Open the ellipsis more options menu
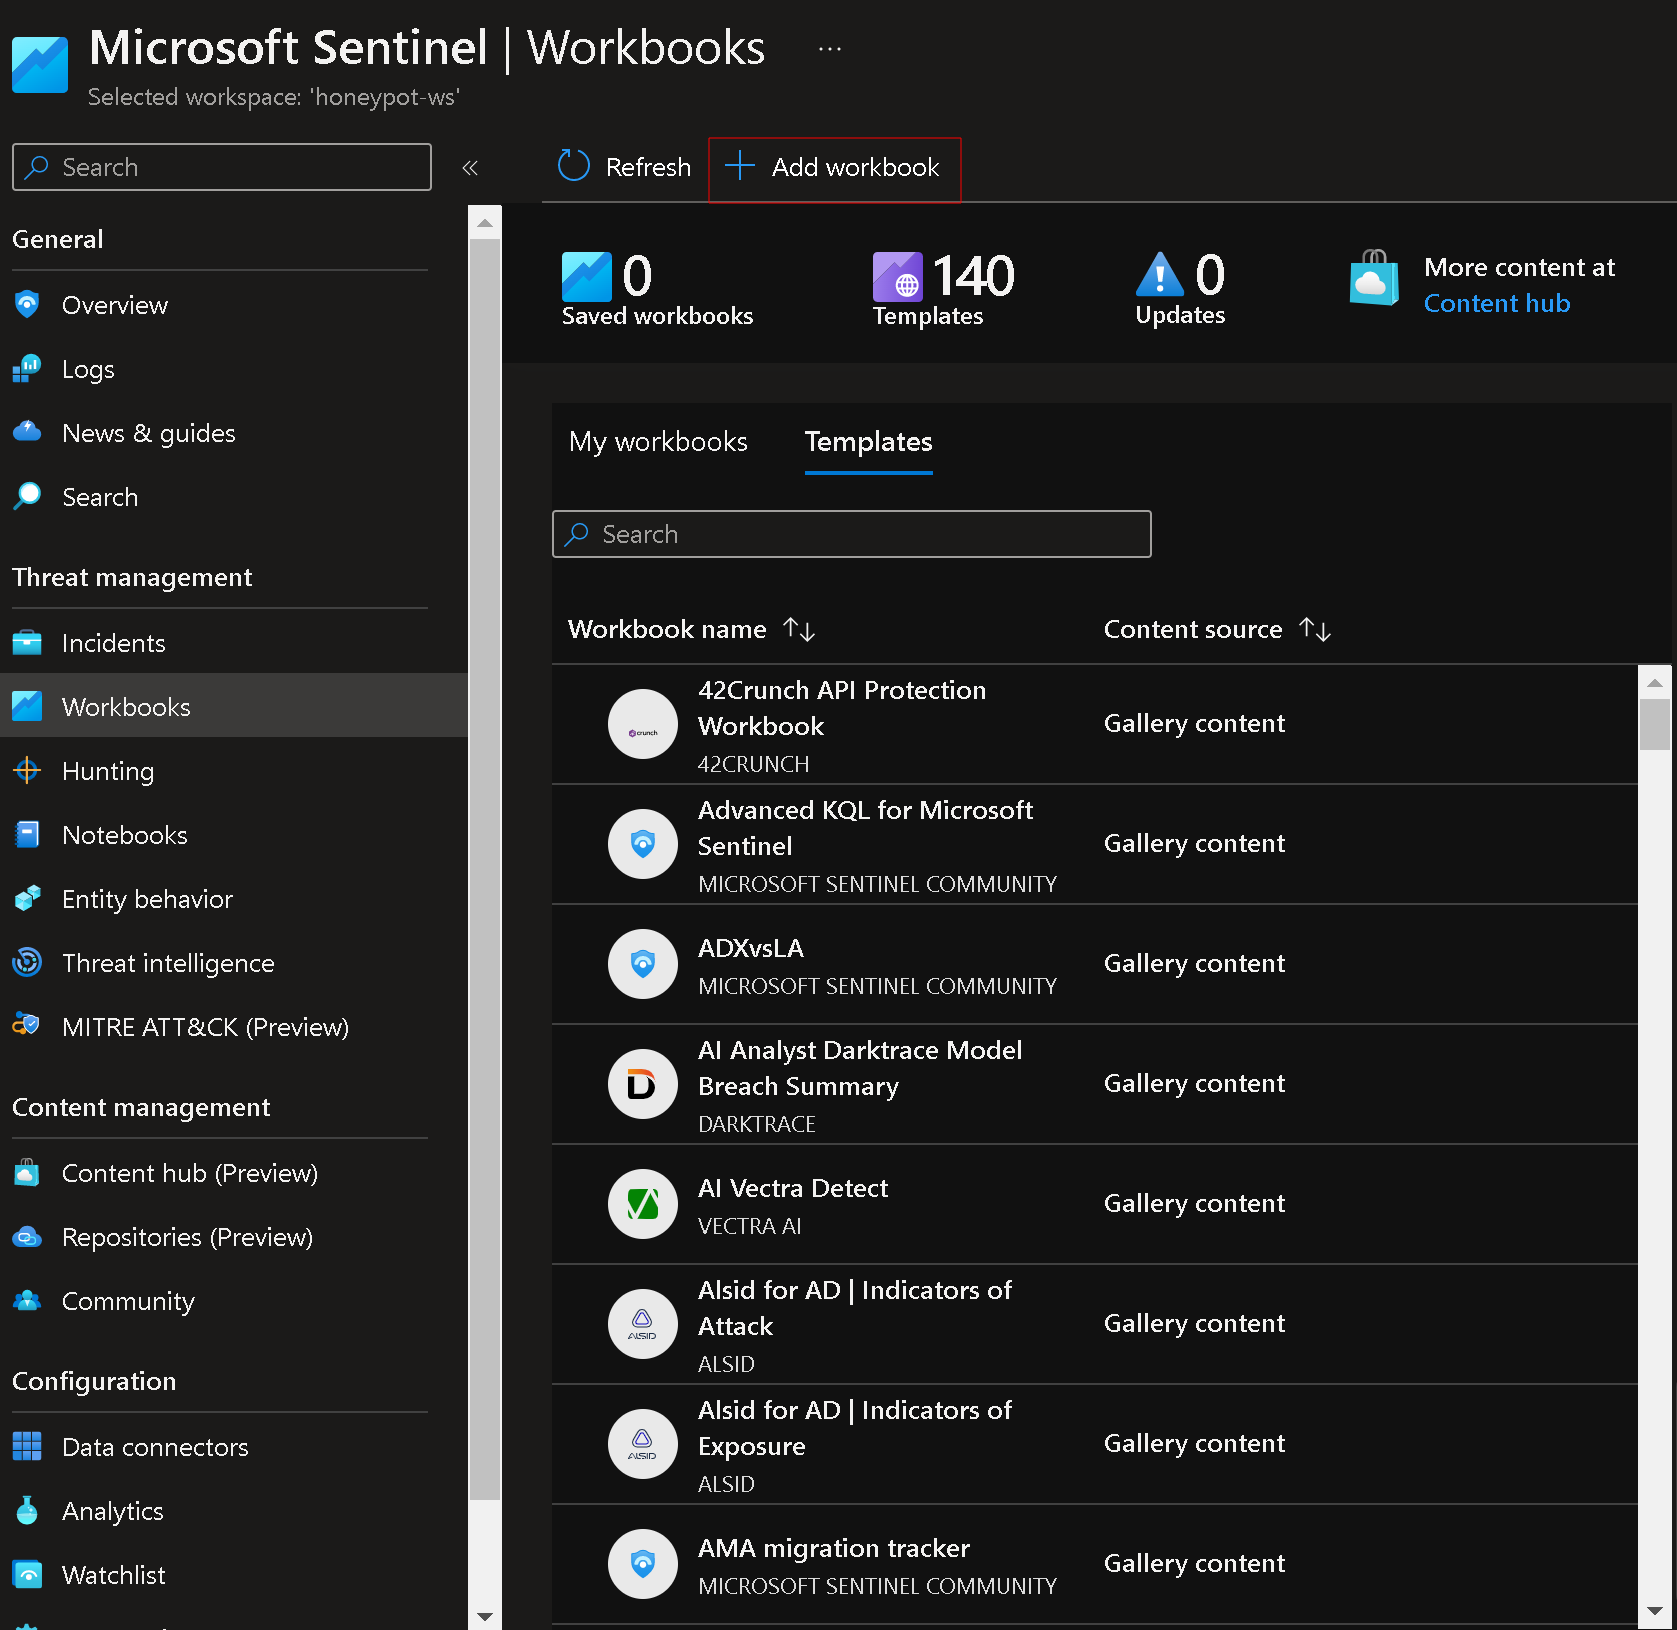Screen dimensions: 1677x1630 pyautogui.click(x=830, y=48)
